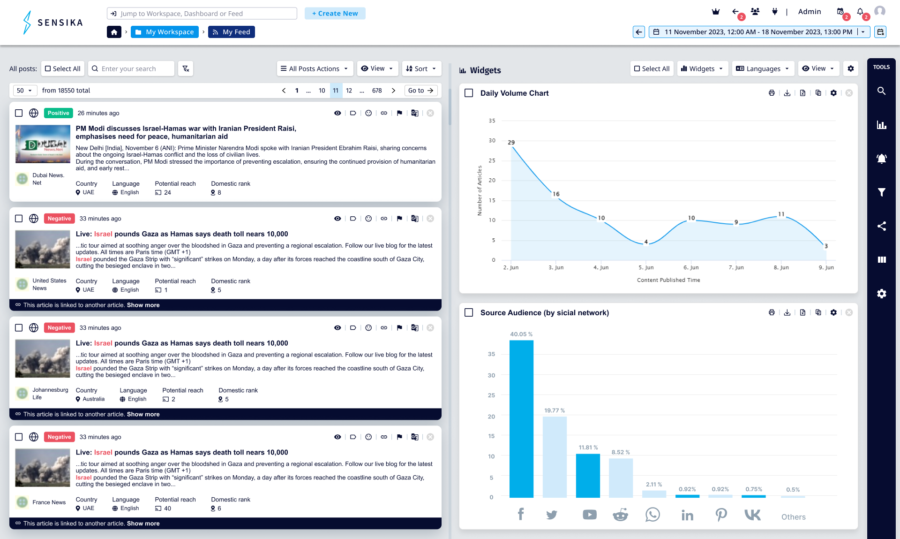
Task: Open the alerts bell in Tools sidebar
Action: click(x=881, y=158)
